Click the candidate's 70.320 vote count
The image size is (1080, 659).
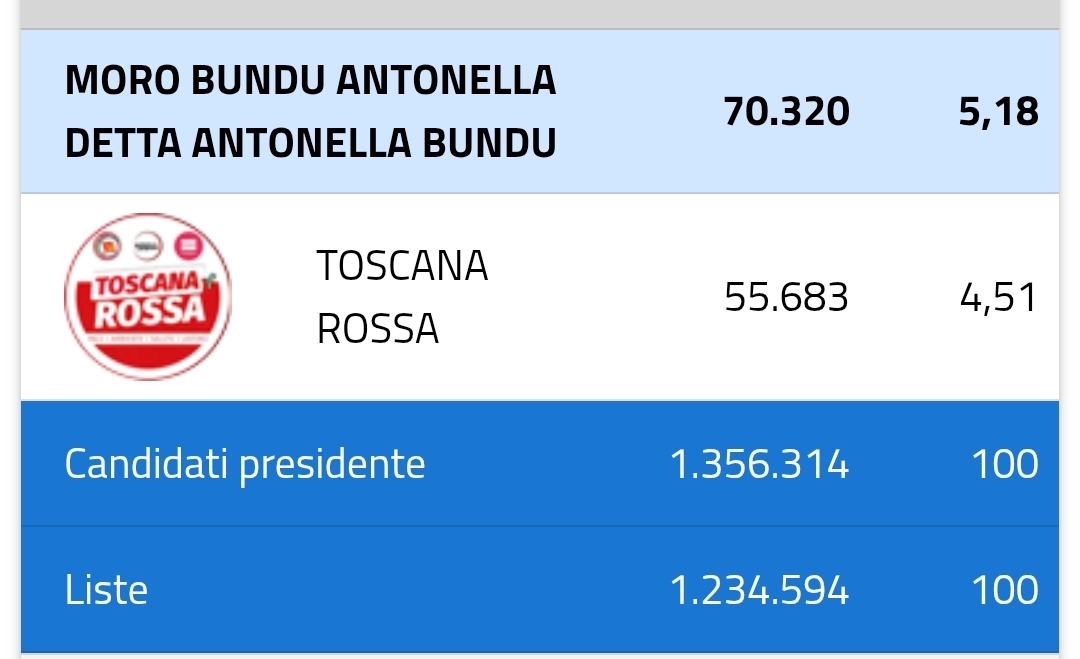pos(786,111)
